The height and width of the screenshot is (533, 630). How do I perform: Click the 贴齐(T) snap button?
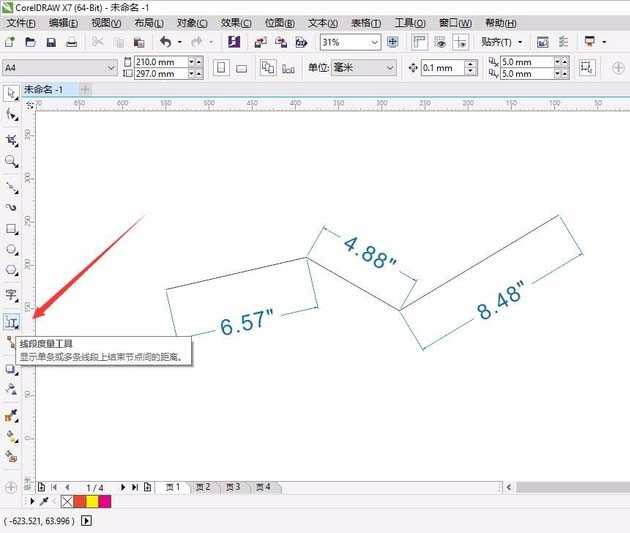(502, 42)
